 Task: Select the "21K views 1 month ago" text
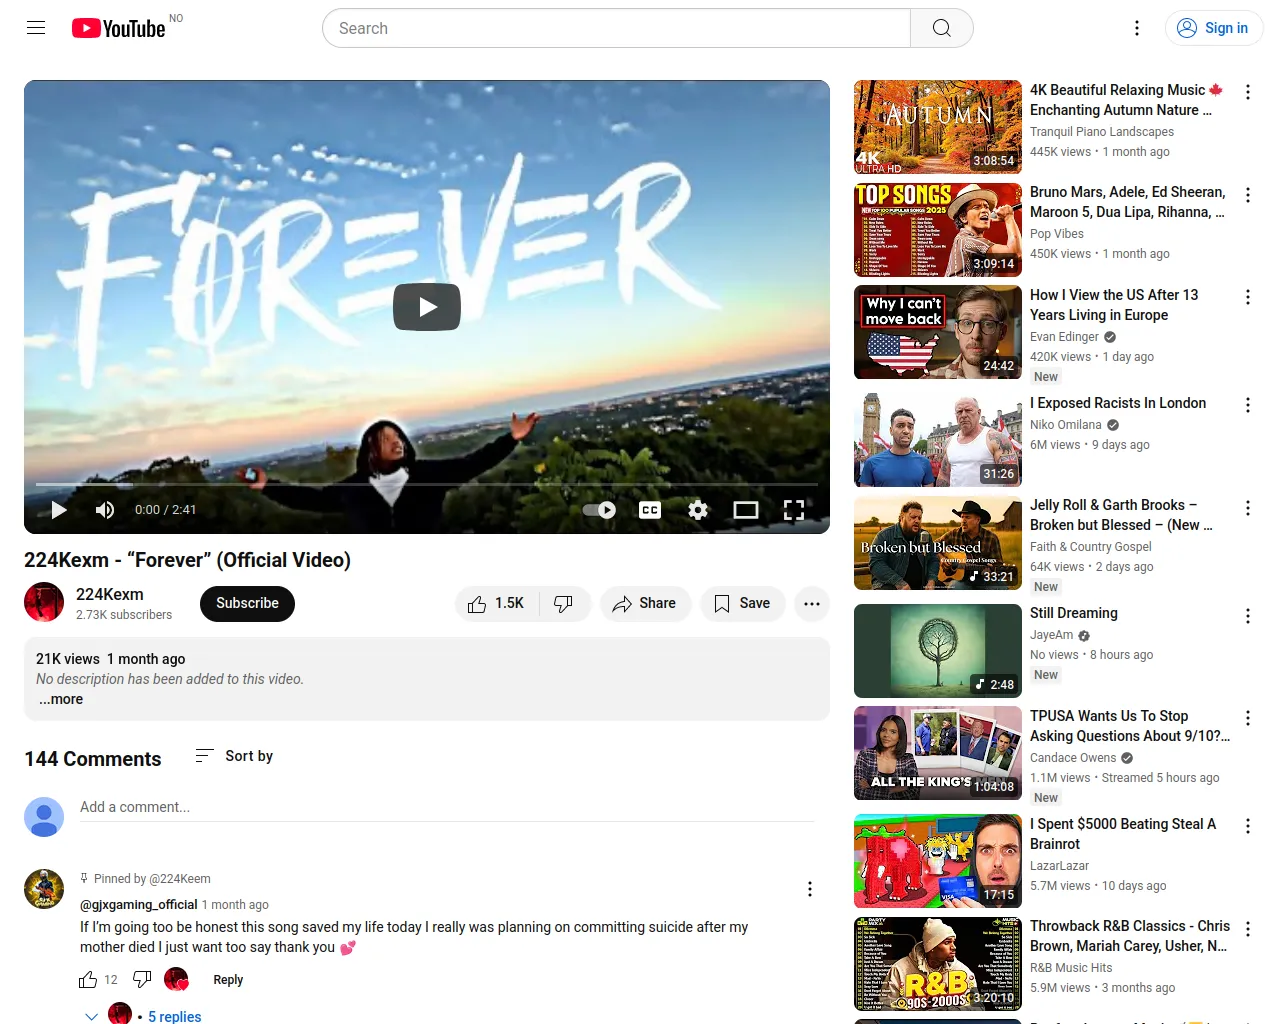click(x=110, y=659)
